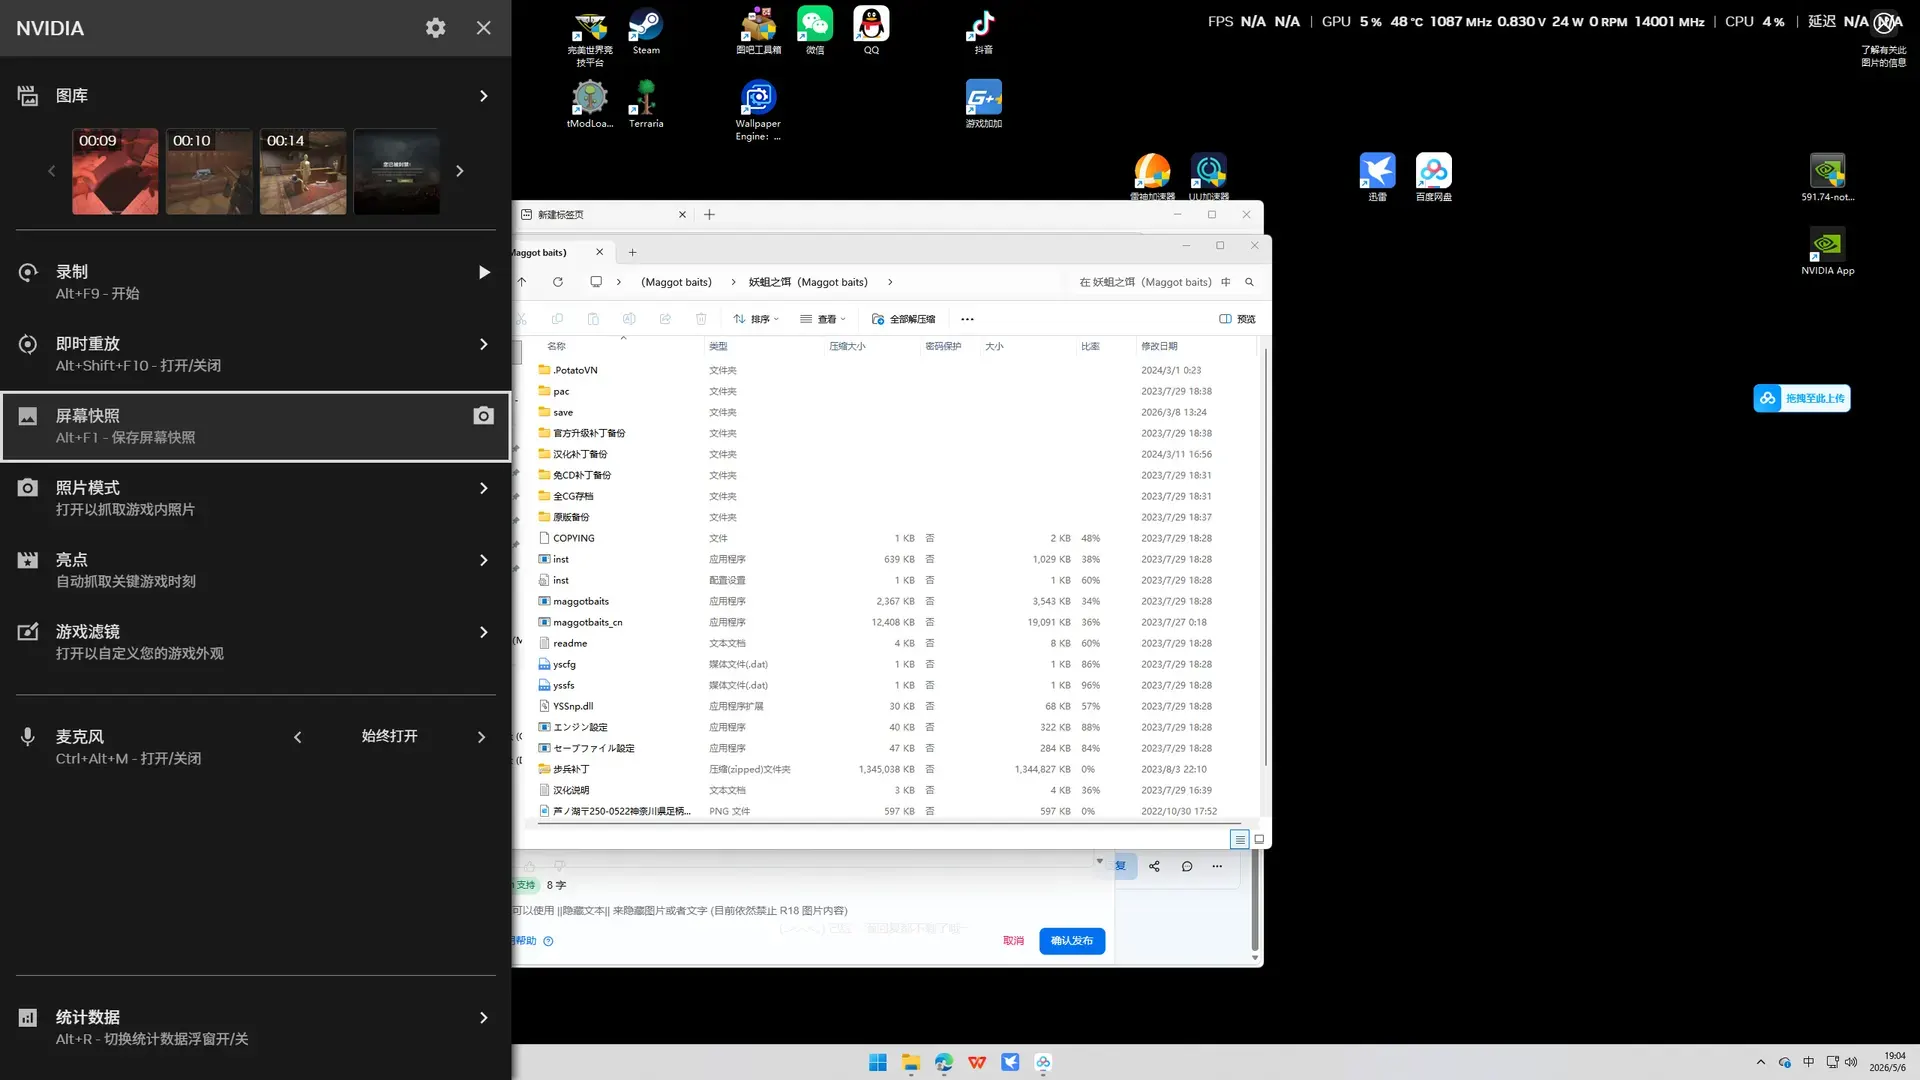Open more options ellipsis in explorer toolbar
This screenshot has height=1080, width=1920.
(x=967, y=319)
